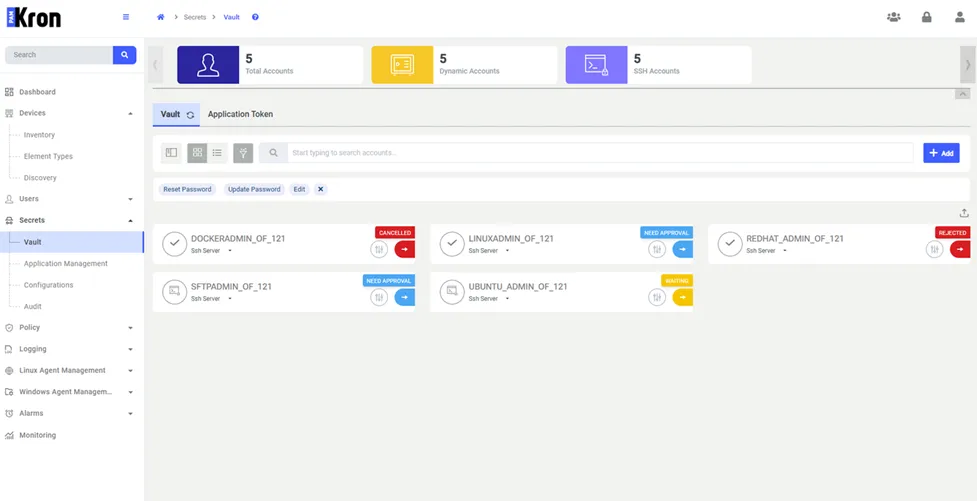Image resolution: width=977 pixels, height=501 pixels.
Task: Click the filter icon in the toolbar
Action: tap(243, 153)
